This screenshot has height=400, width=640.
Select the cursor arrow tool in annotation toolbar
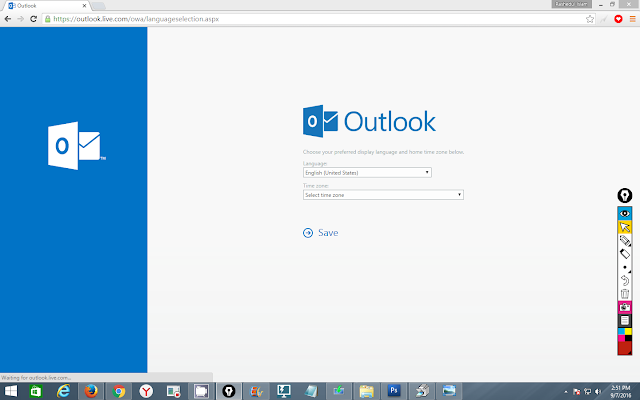point(624,227)
